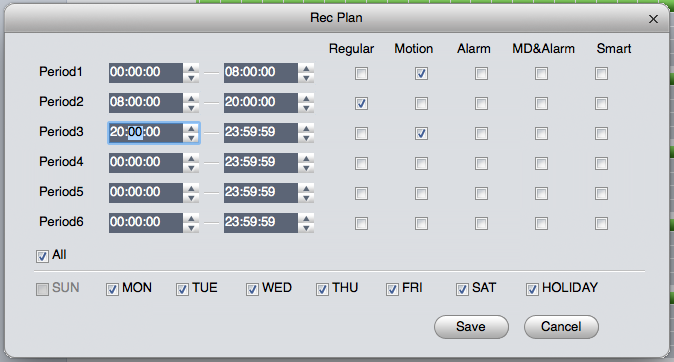This screenshot has width=674, height=362.
Task: Increase Period1 start time with up arrow
Action: pos(191,68)
